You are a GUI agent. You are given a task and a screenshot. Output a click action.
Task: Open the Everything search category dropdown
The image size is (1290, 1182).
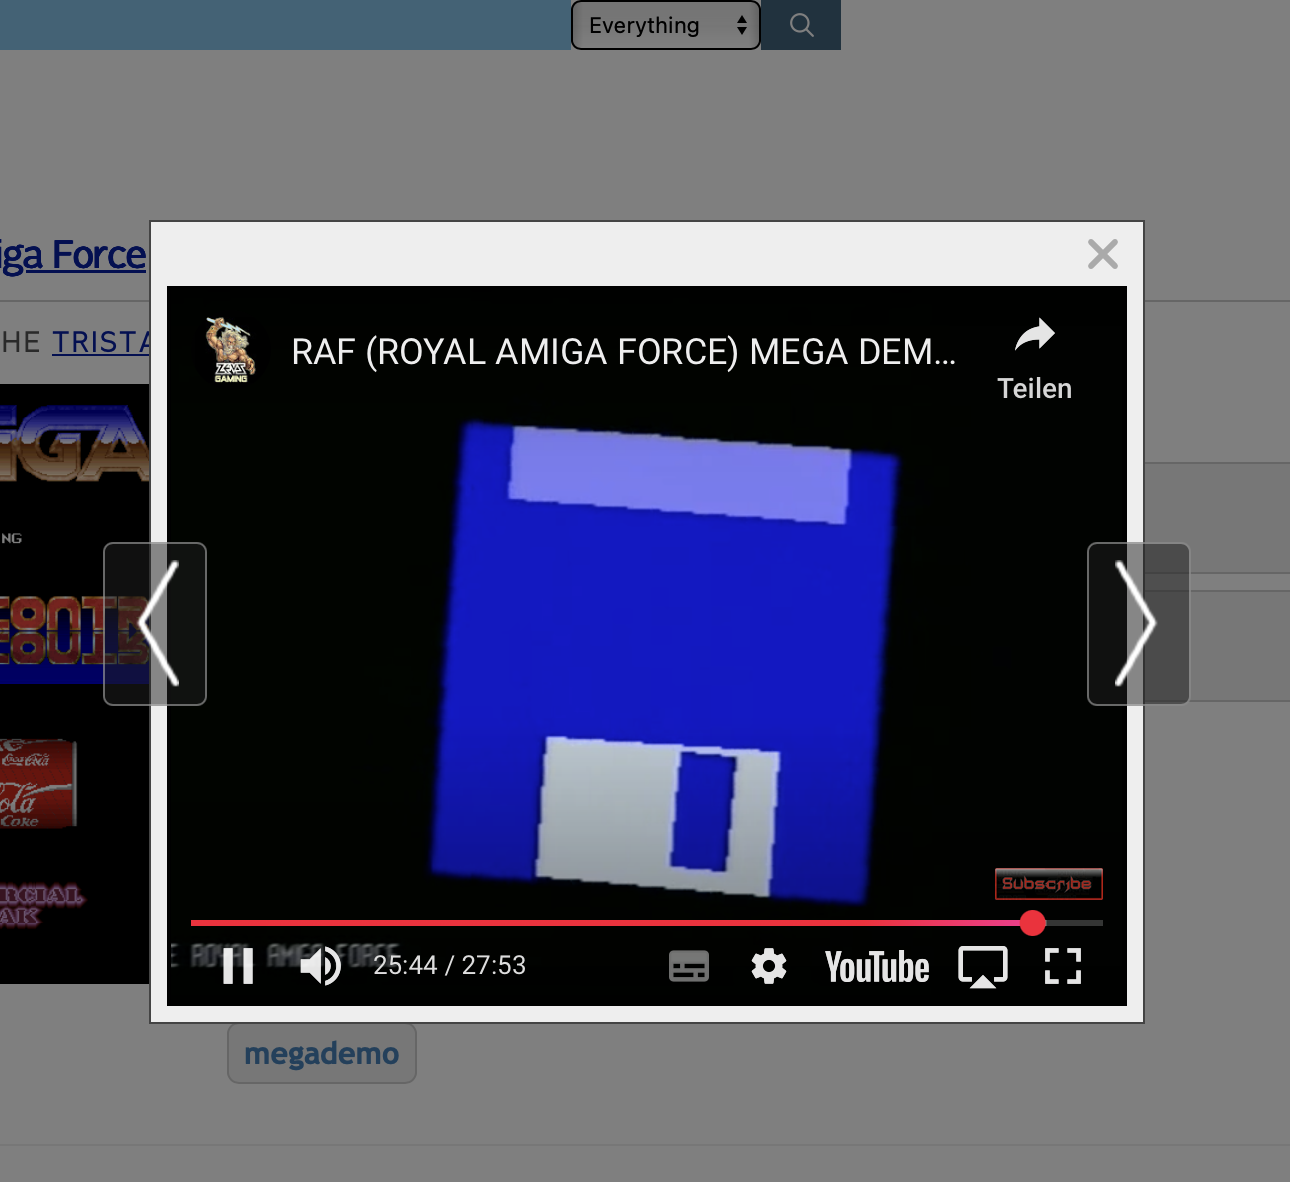(x=666, y=25)
